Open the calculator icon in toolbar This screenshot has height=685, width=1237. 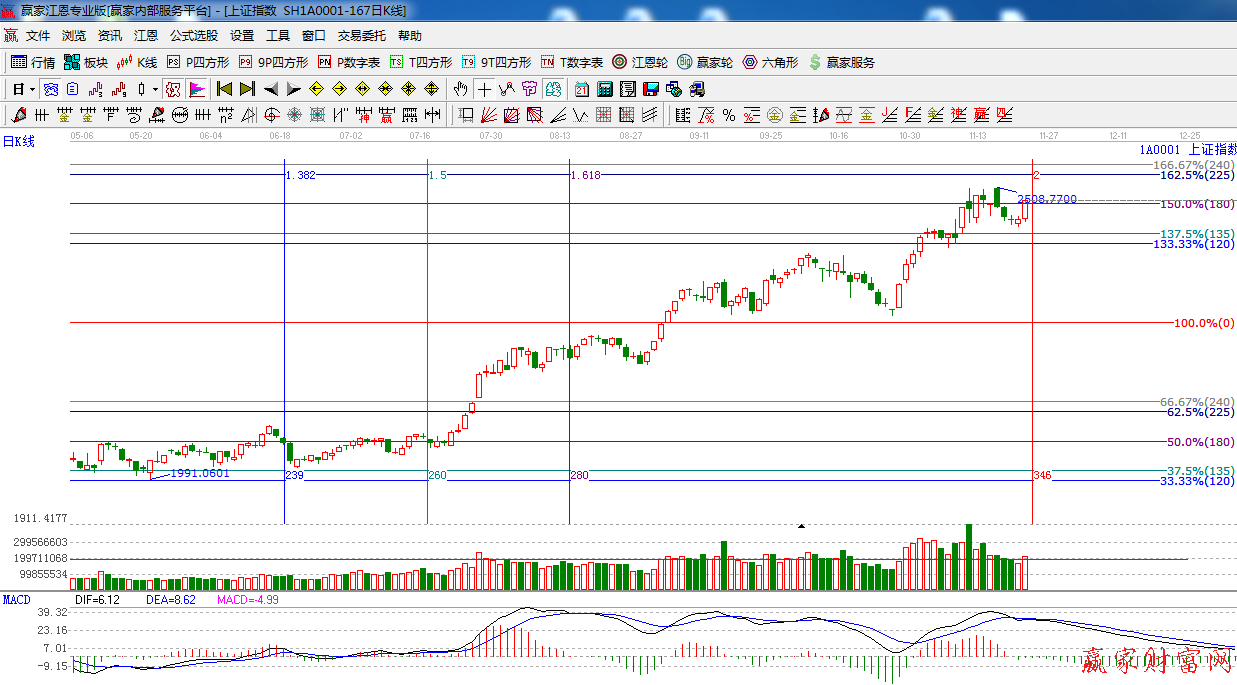[604, 89]
